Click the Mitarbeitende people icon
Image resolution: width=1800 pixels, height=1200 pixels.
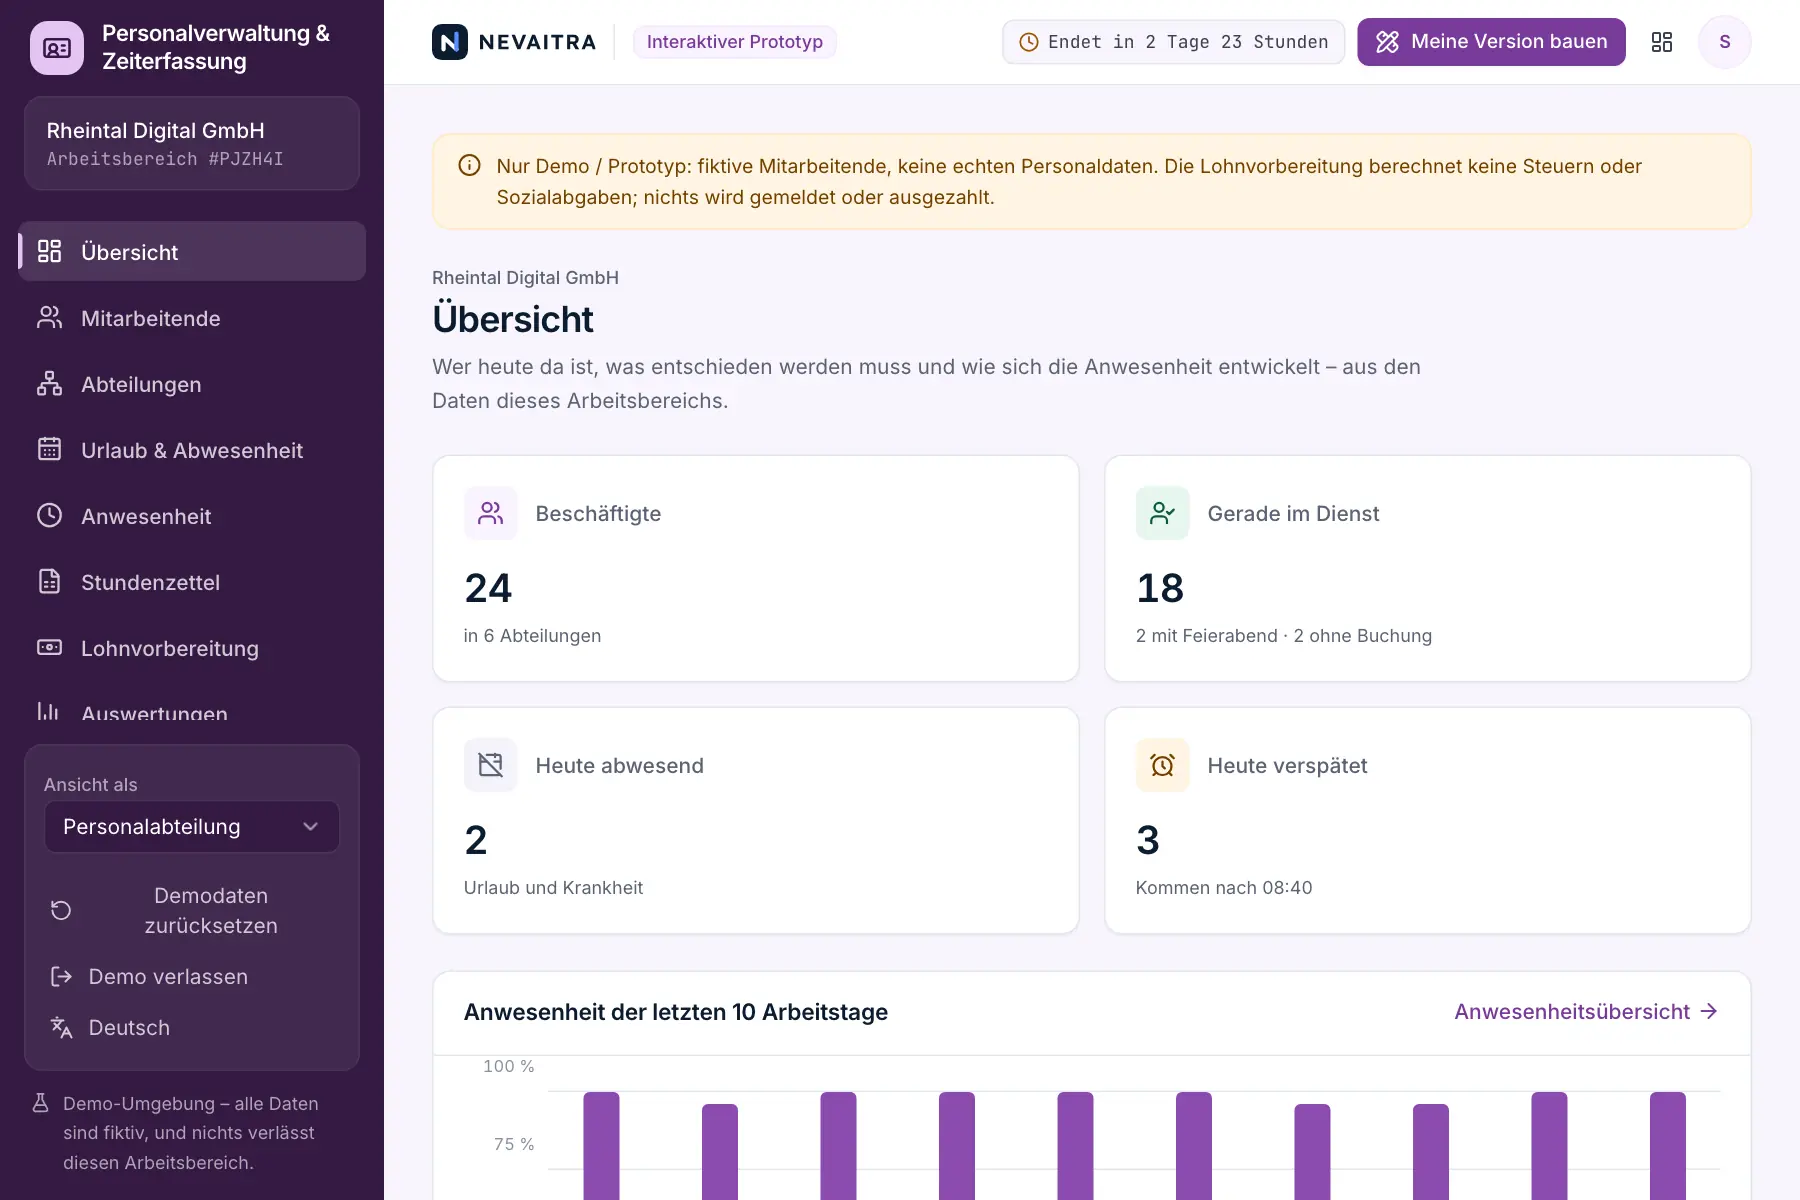pos(49,317)
